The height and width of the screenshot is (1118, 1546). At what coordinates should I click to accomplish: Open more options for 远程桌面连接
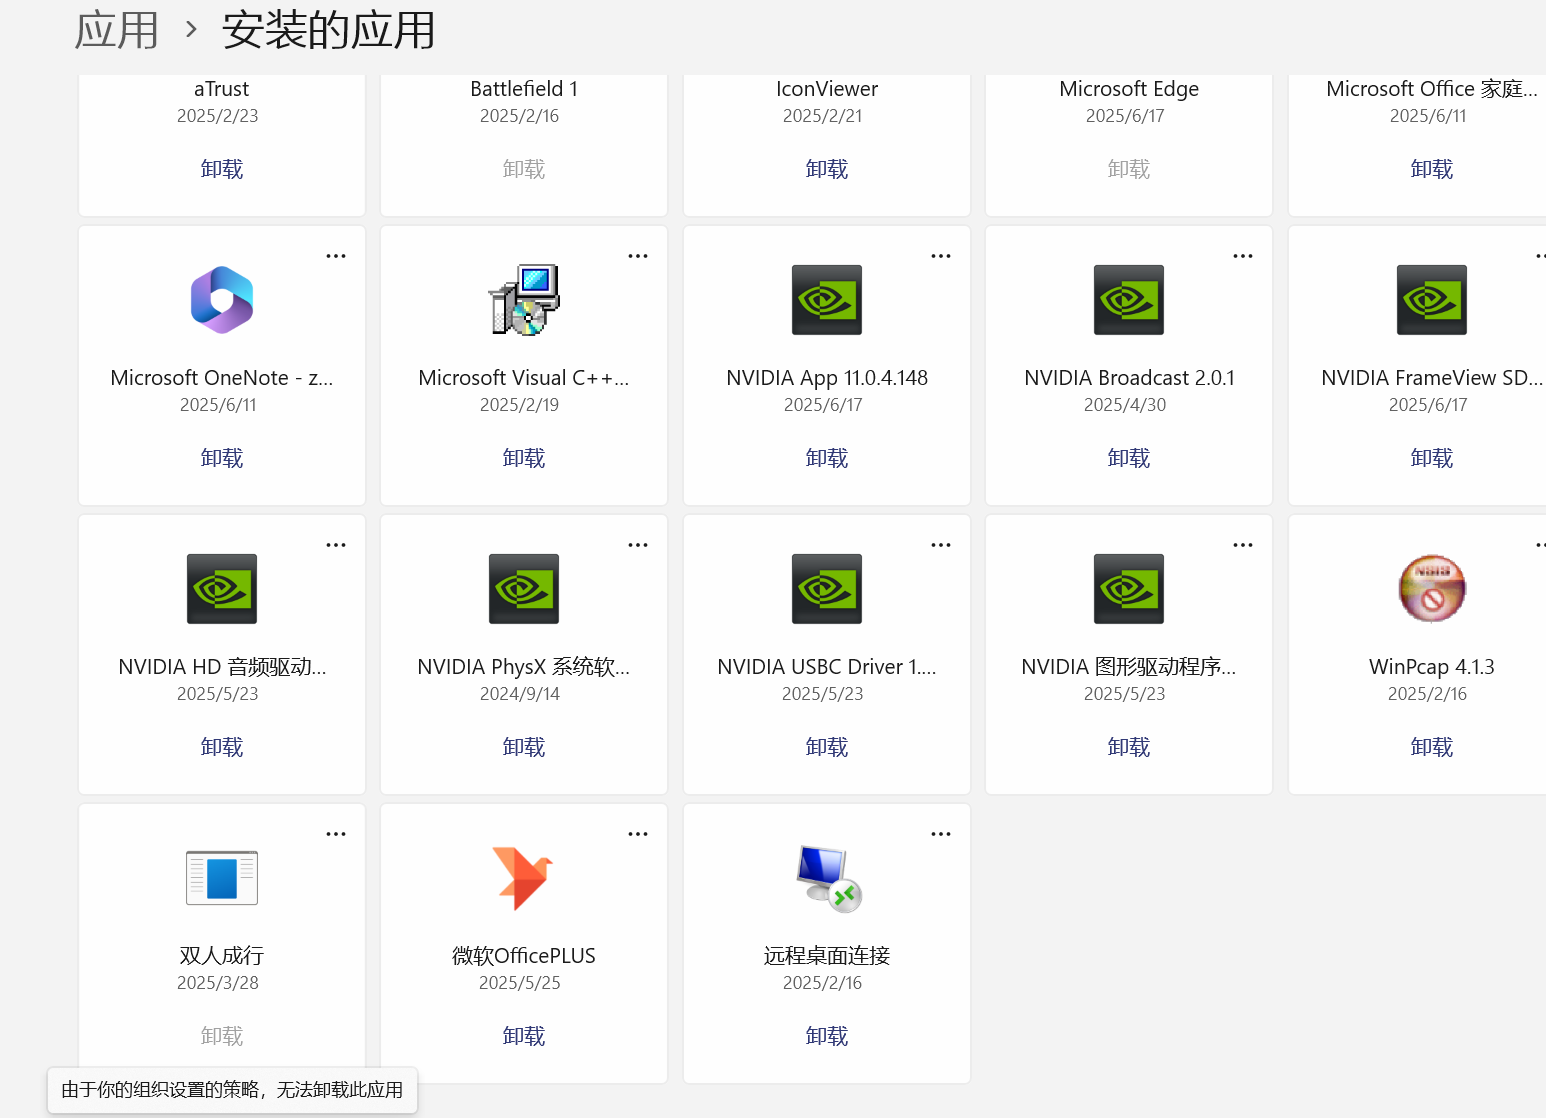[x=941, y=834]
